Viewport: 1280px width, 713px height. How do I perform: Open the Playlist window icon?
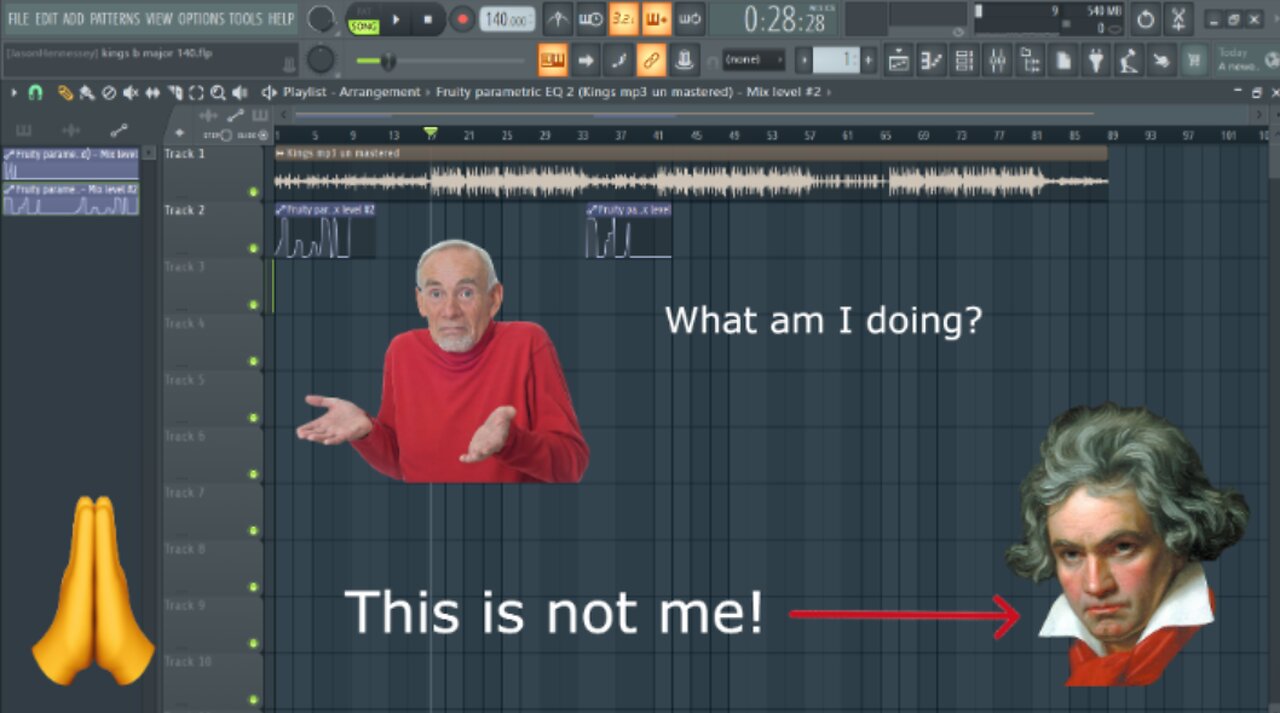point(899,61)
